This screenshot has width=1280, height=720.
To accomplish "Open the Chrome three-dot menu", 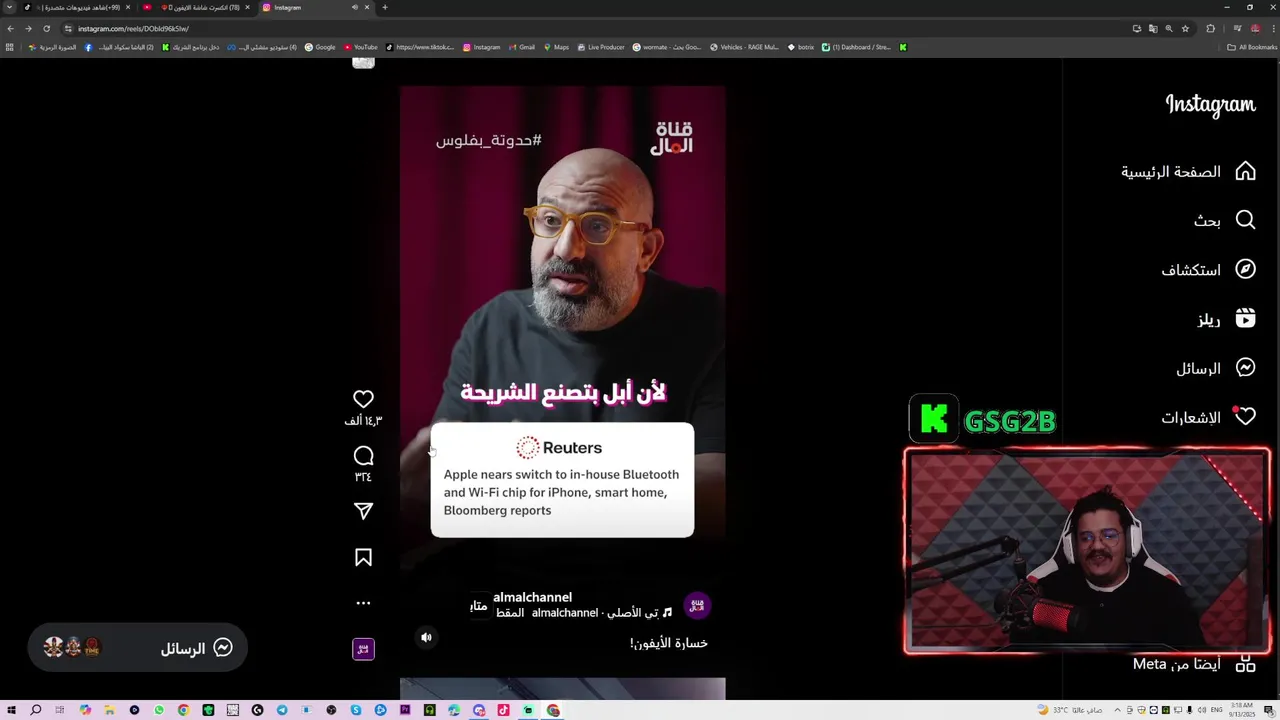I will pyautogui.click(x=1273, y=28).
